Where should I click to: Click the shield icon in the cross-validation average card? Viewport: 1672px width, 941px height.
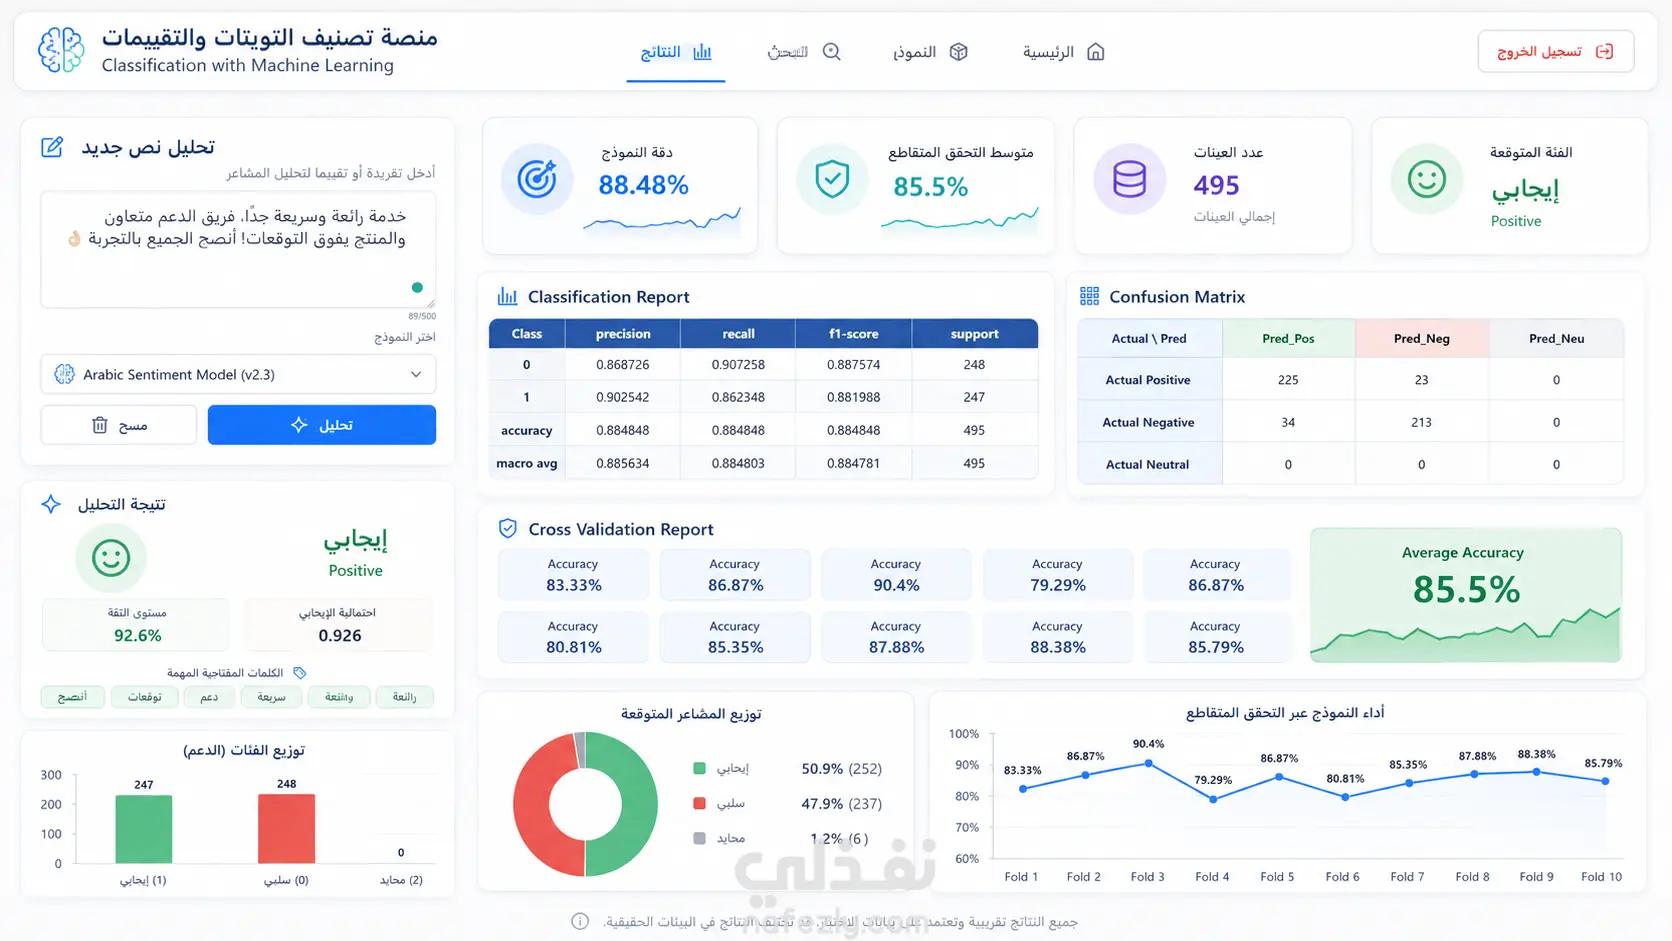[832, 180]
